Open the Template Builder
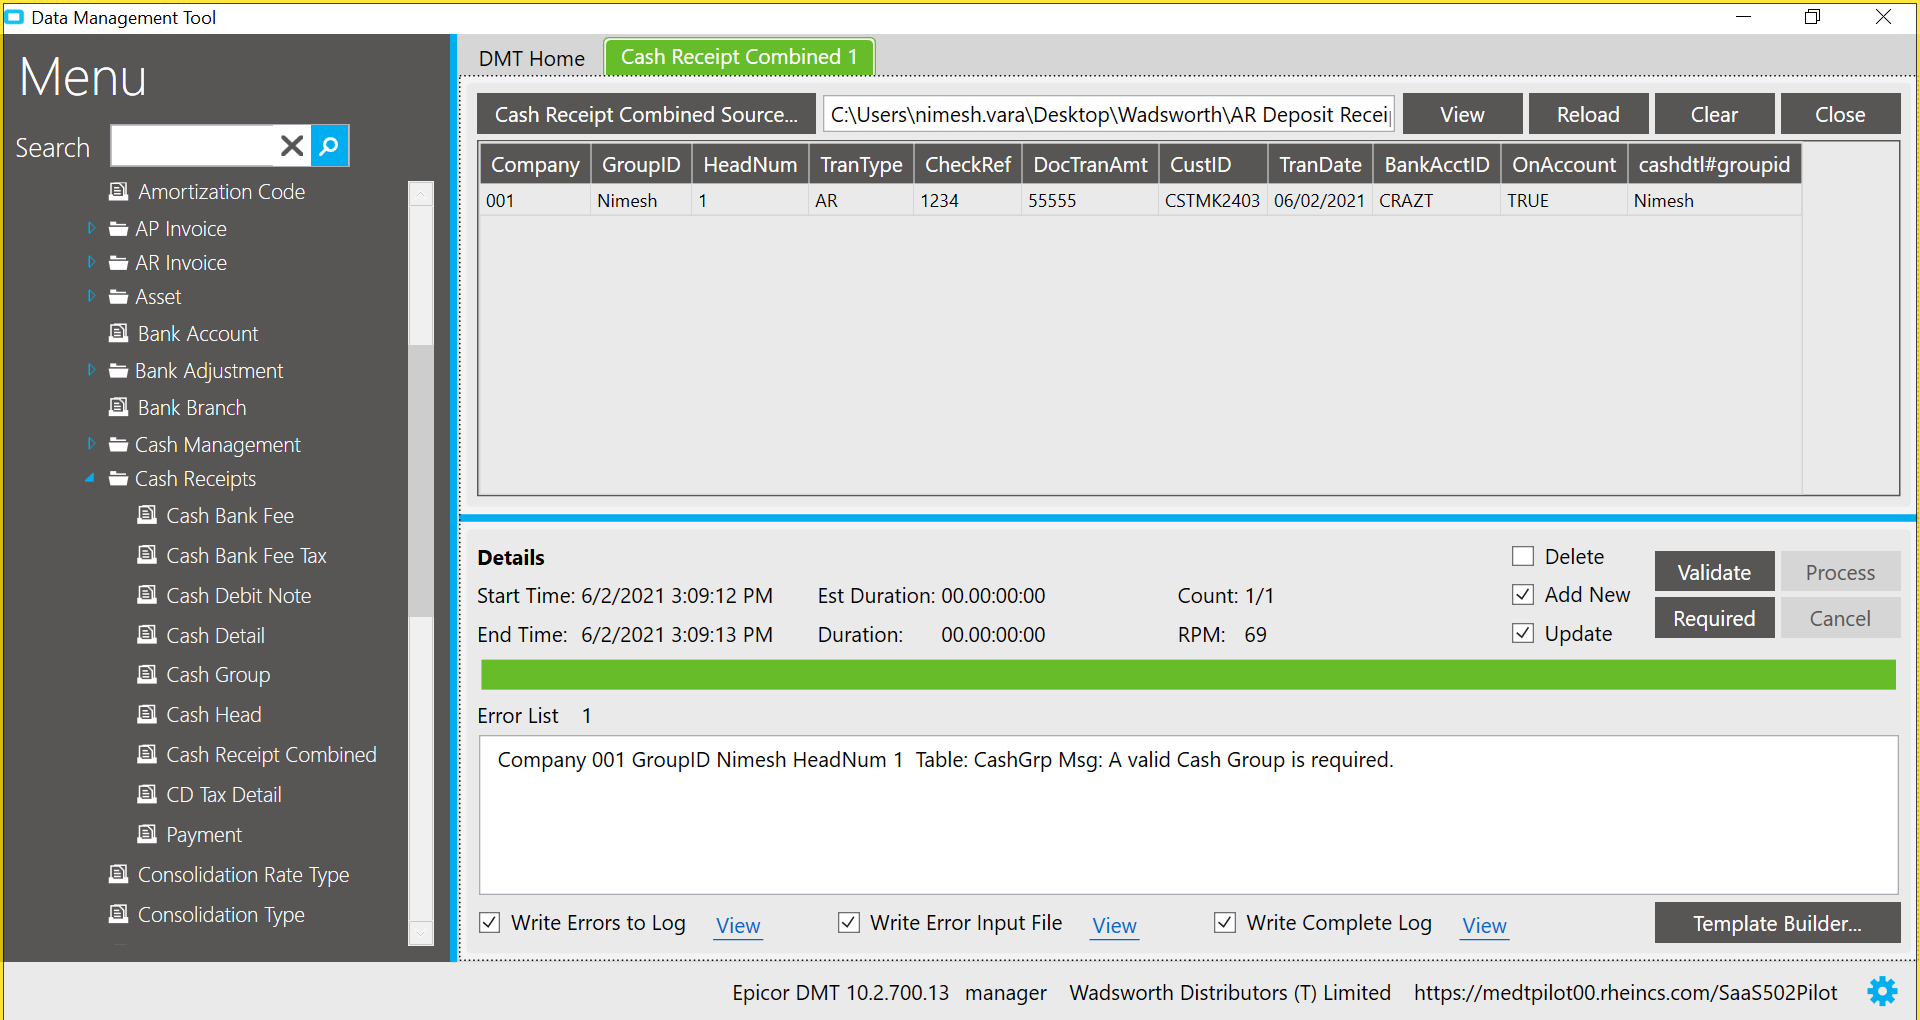The image size is (1920, 1020). tap(1777, 923)
